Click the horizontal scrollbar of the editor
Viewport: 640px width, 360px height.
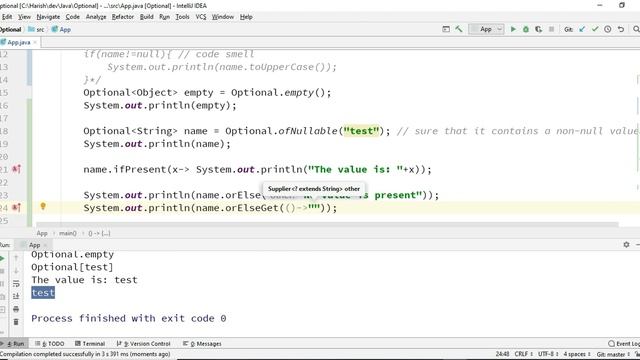tap(327, 224)
